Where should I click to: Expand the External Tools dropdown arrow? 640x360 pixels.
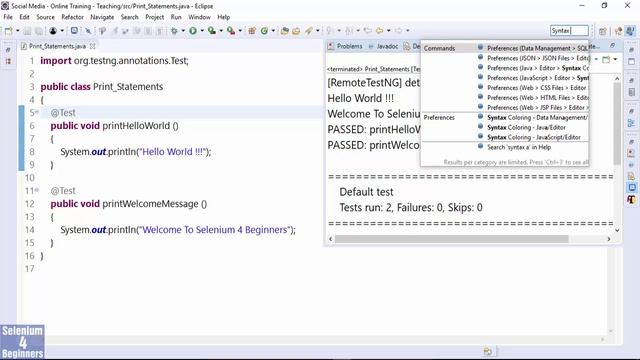click(240, 31)
